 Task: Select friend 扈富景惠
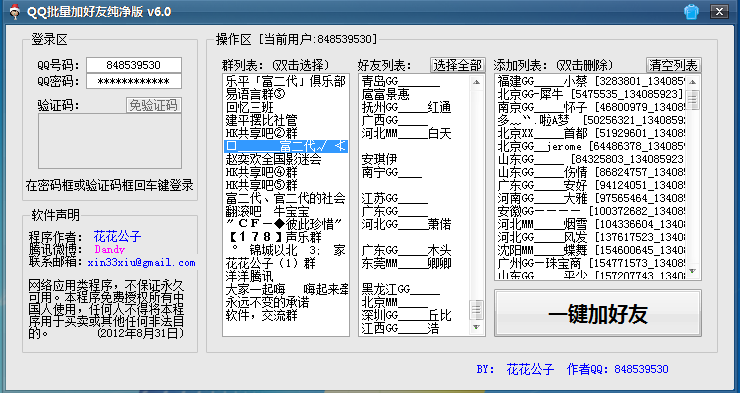[414, 94]
